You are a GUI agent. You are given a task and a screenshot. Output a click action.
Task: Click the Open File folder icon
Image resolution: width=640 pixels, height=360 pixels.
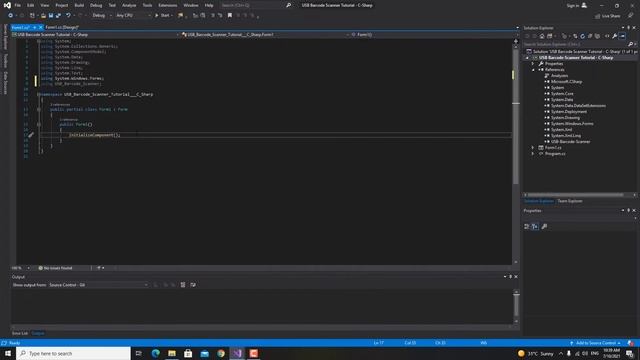click(43, 16)
